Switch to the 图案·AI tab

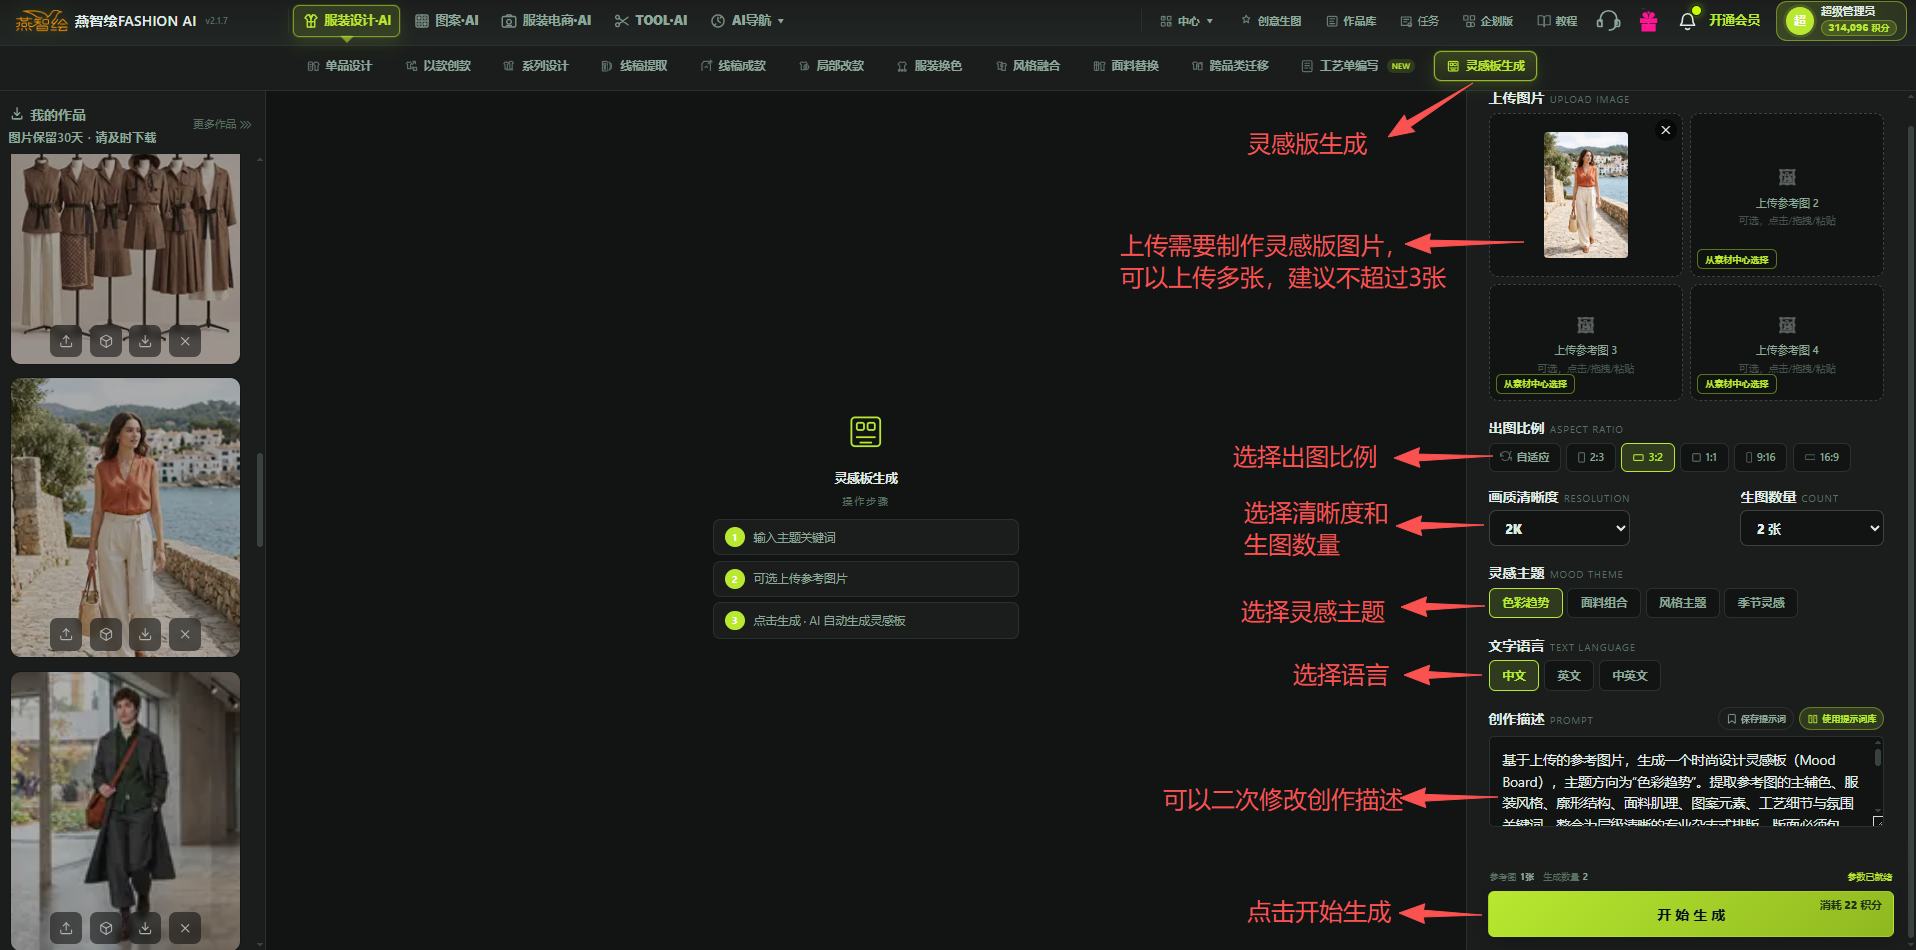point(447,21)
